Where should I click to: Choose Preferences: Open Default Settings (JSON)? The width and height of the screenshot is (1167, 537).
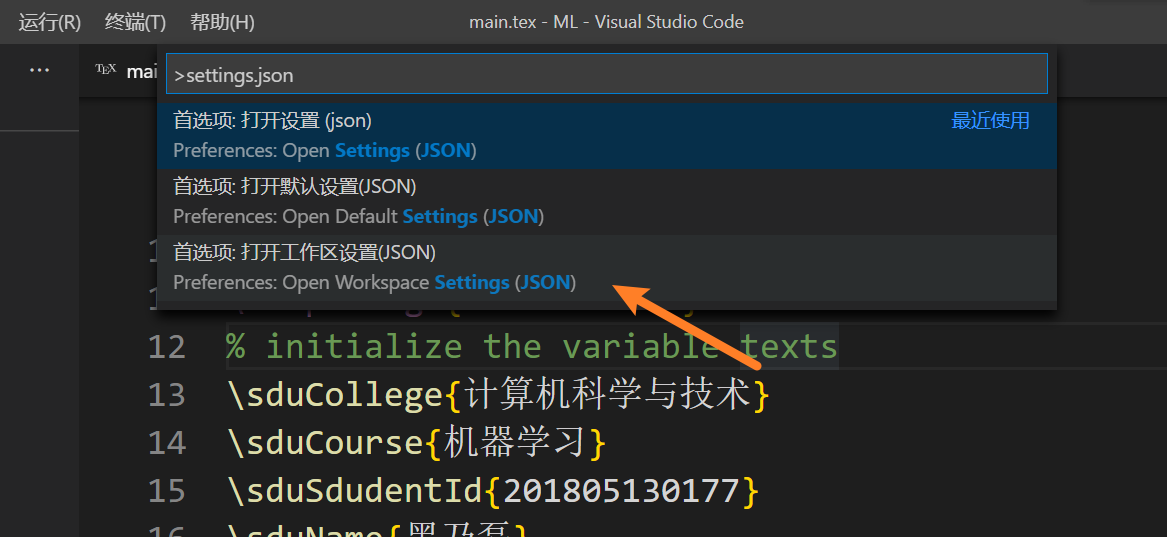point(607,202)
